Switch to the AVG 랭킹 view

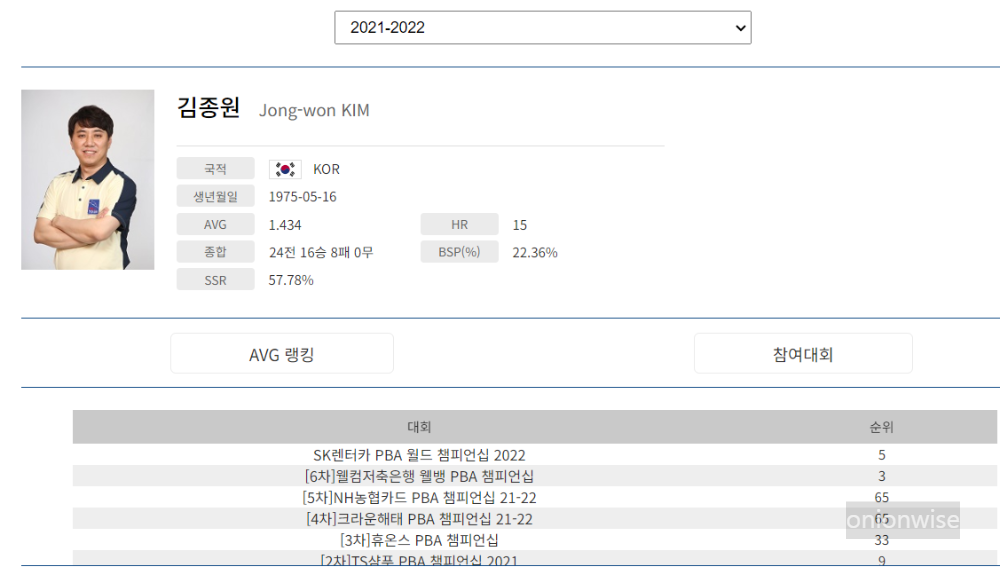click(282, 352)
